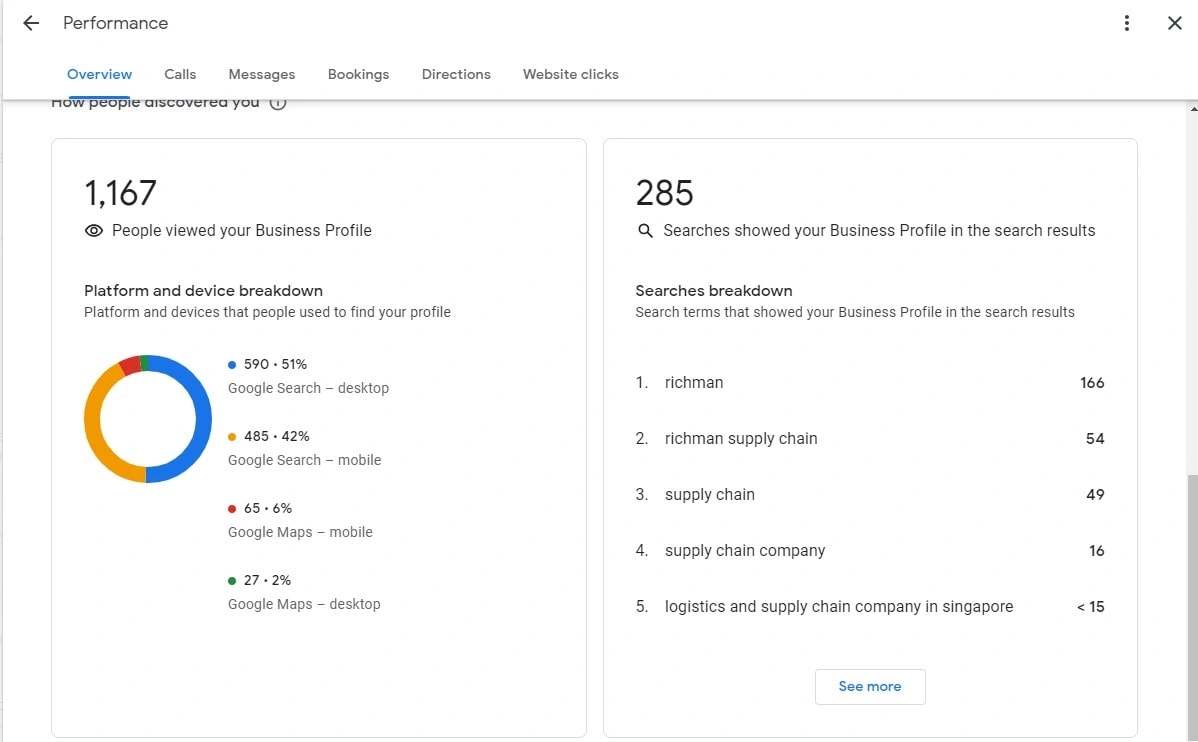1198x742 pixels.
Task: Click the magnifier icon near searches count
Action: (x=645, y=231)
